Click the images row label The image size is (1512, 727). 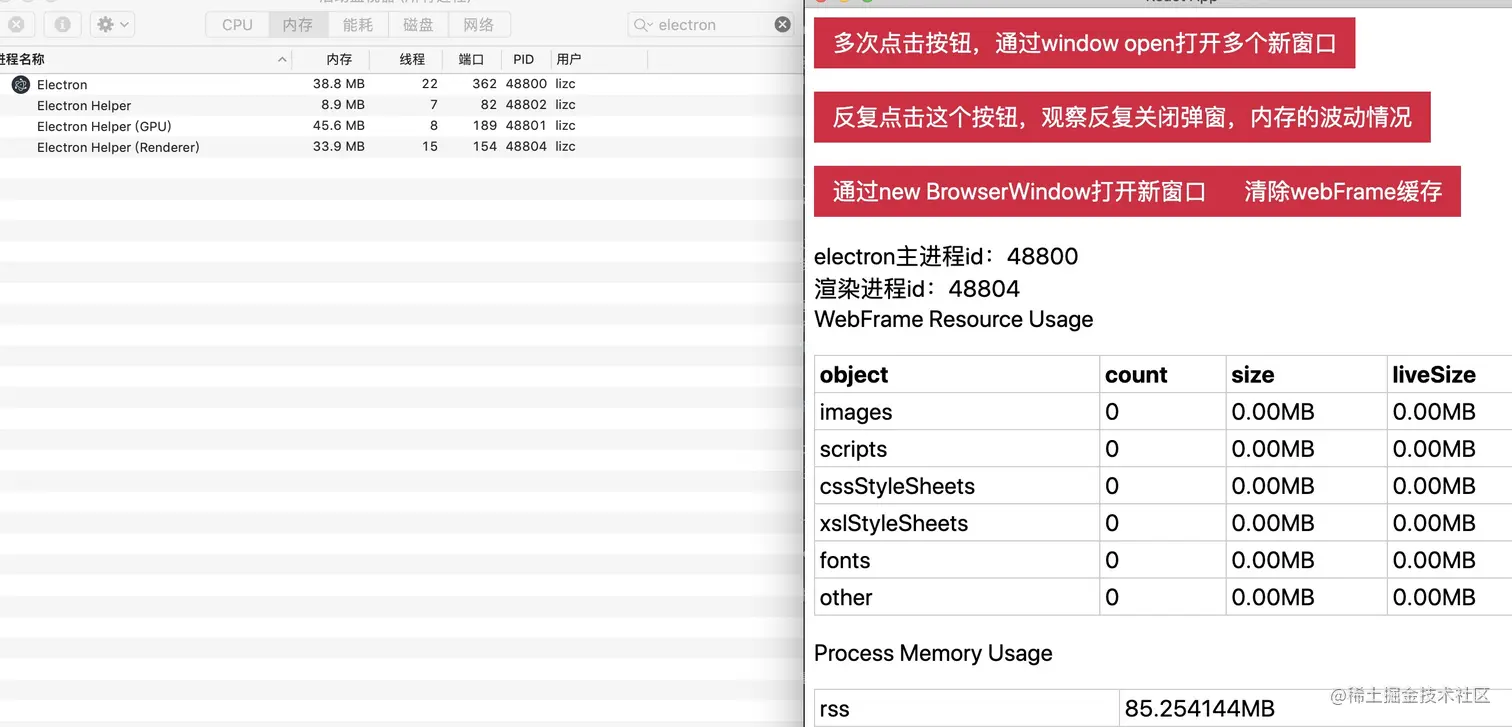pyautogui.click(x=856, y=412)
